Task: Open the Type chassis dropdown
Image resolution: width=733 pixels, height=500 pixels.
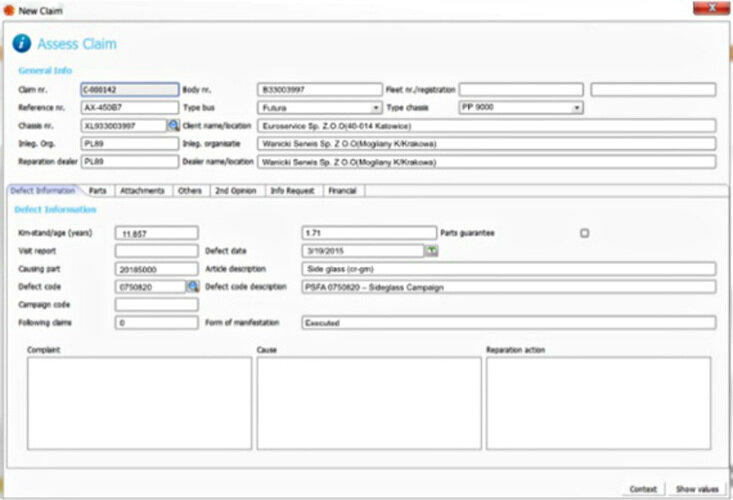Action: coord(577,108)
